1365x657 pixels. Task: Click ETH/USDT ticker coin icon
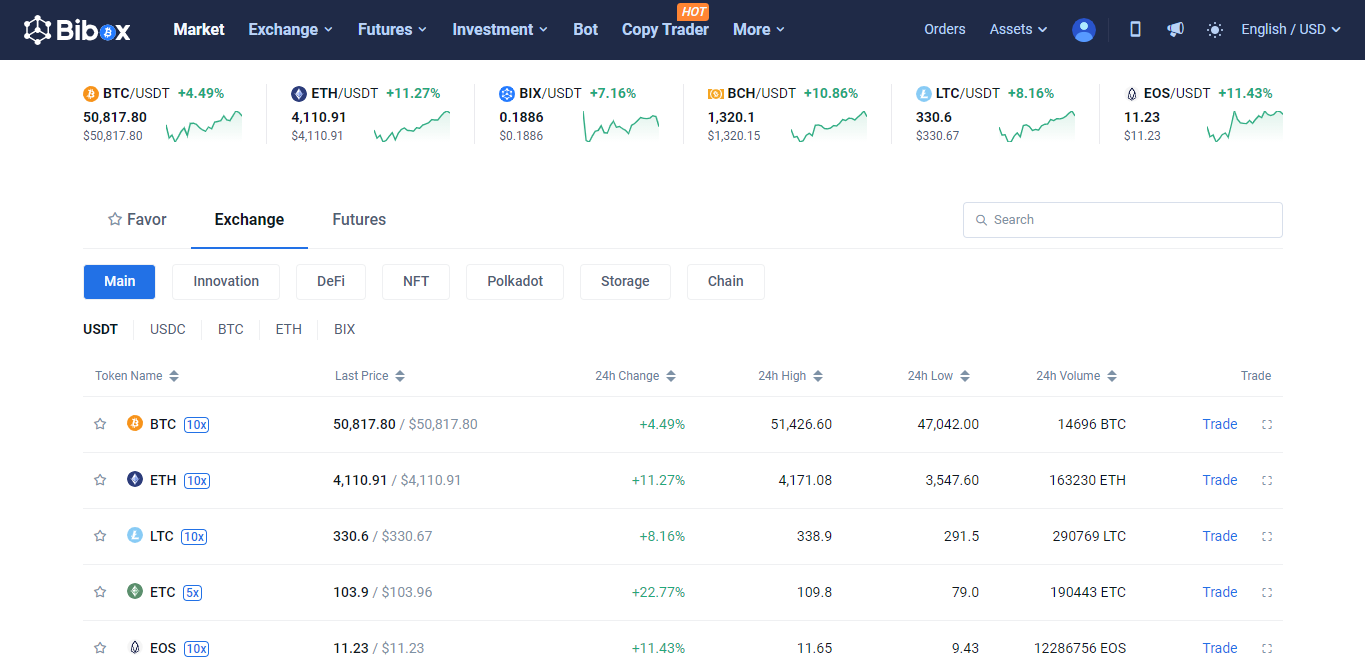[x=299, y=94]
